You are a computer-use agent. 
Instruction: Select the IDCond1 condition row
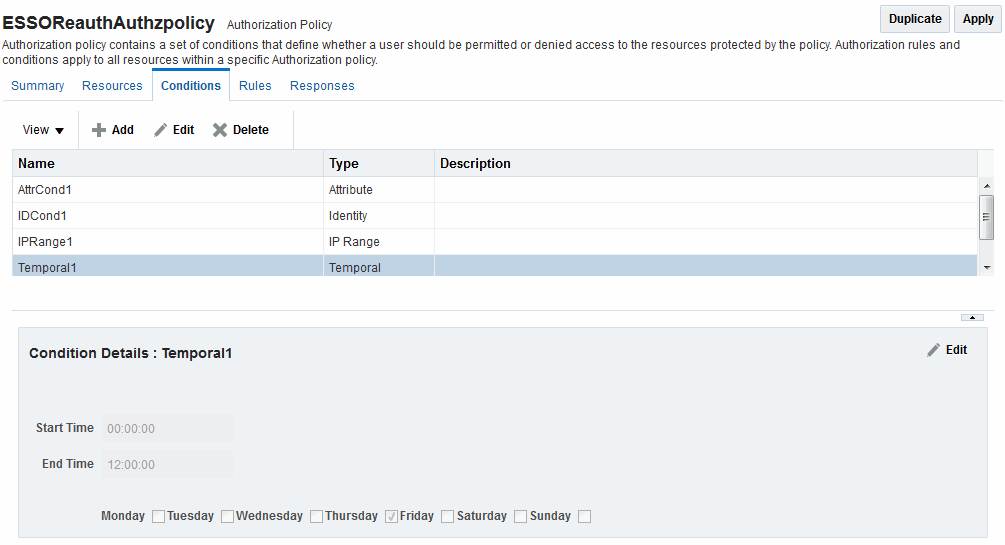[495, 216]
